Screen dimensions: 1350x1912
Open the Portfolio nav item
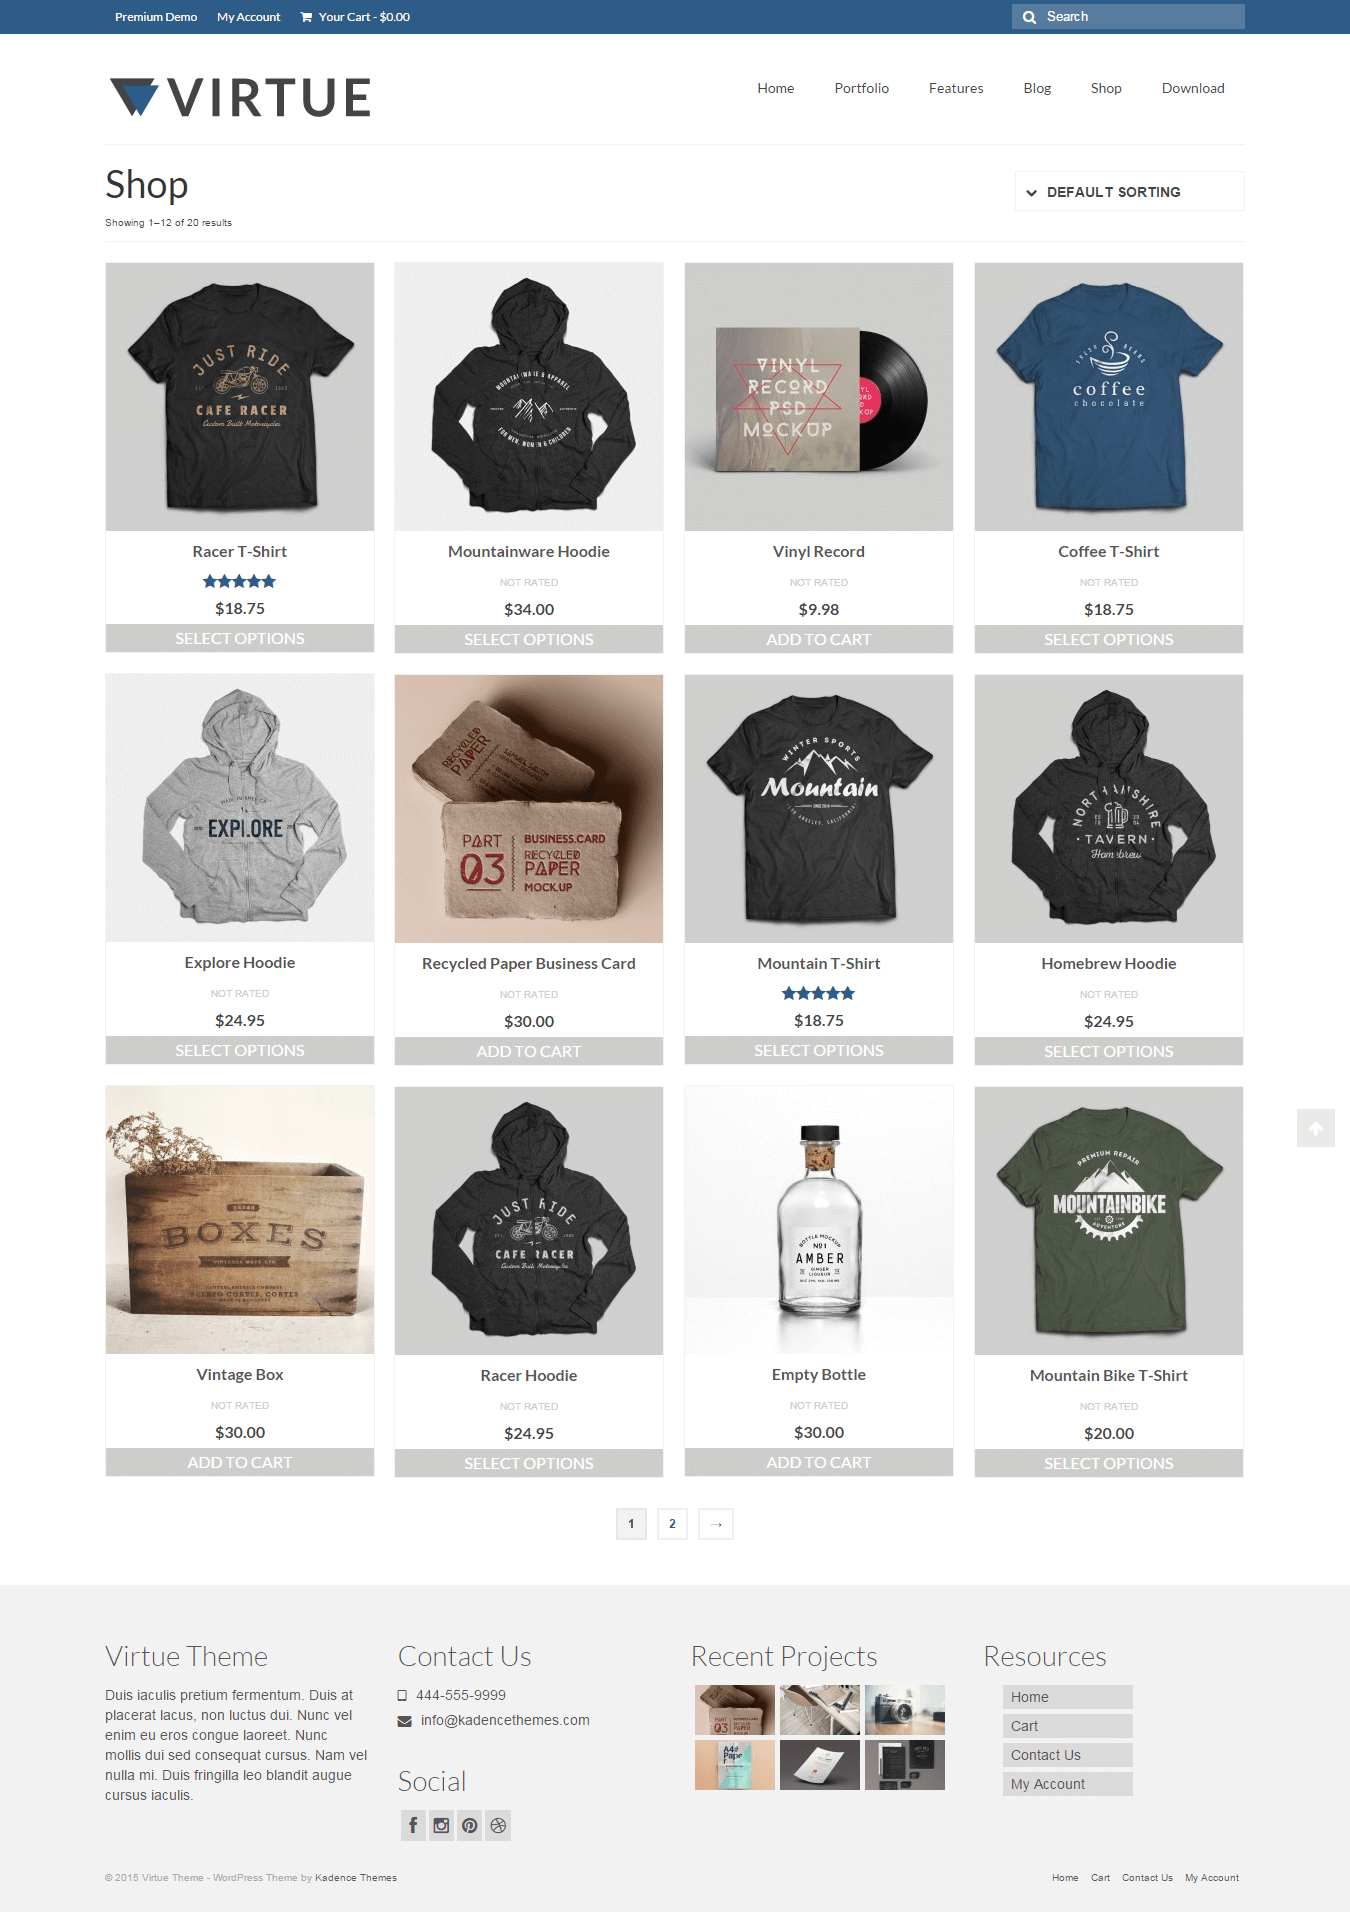click(862, 88)
